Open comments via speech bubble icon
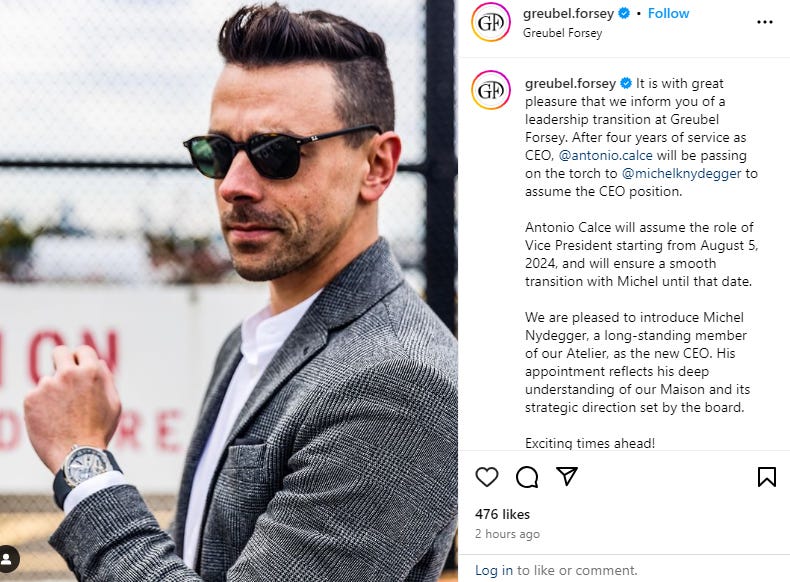 (527, 477)
